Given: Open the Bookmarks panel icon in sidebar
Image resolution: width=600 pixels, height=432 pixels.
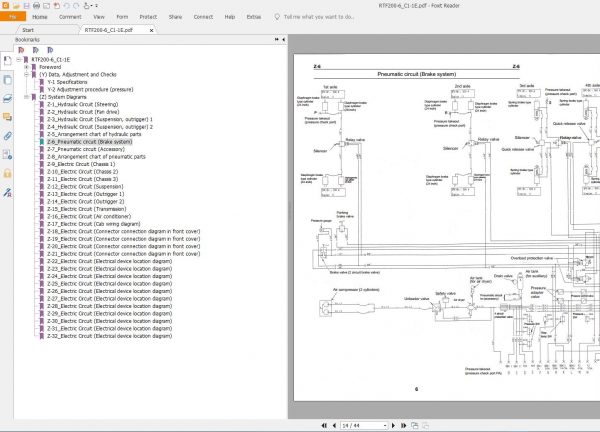Looking at the screenshot, I should click(x=7, y=62).
